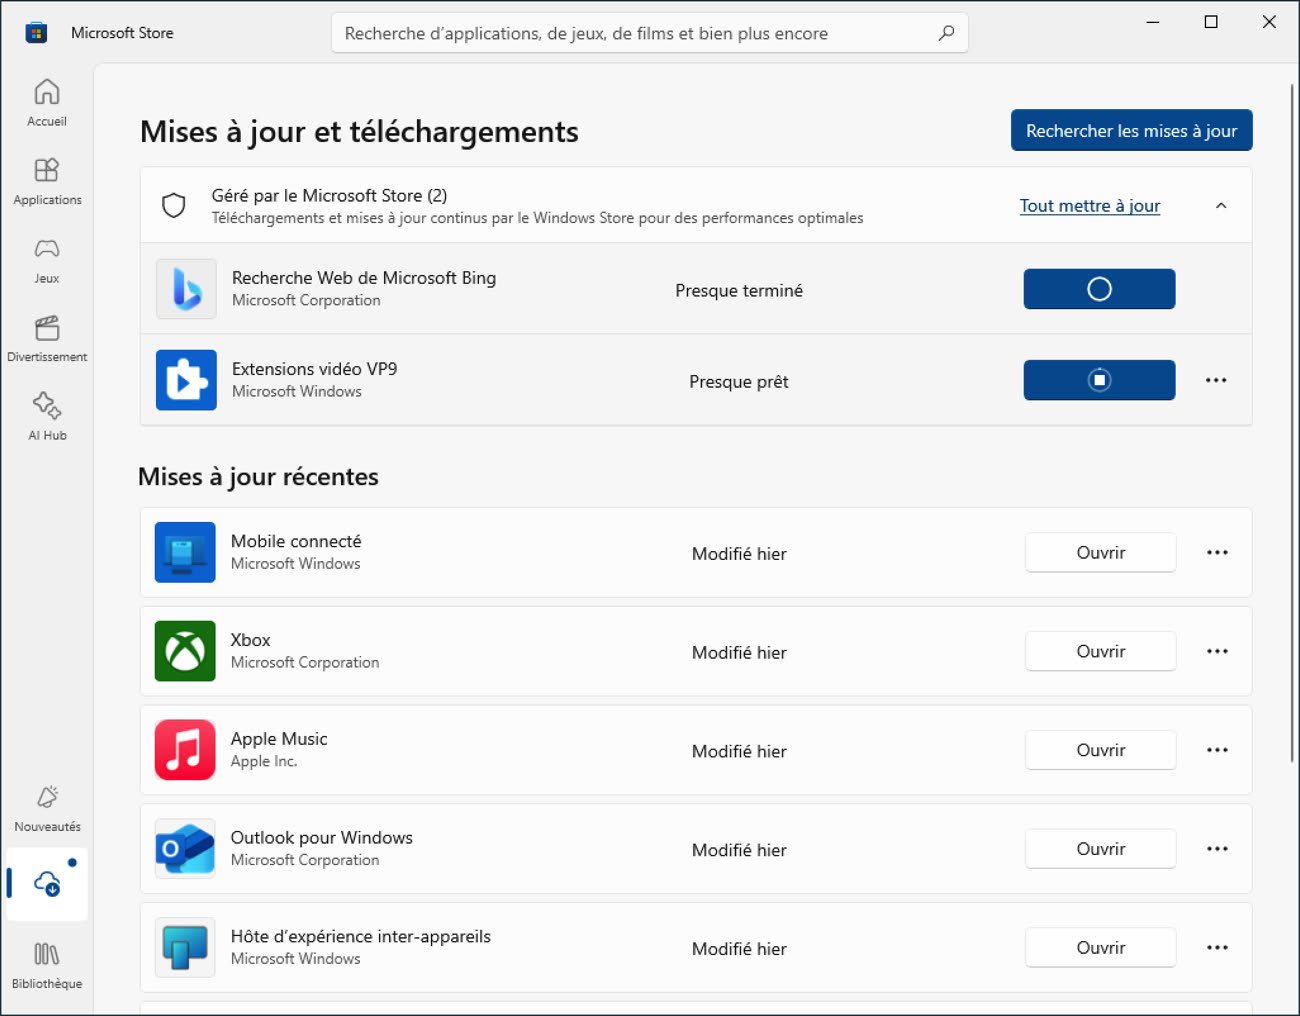Screen dimensions: 1300x1016
Task: Click the Mises à jour et téléchargements heading
Action: (x=359, y=131)
